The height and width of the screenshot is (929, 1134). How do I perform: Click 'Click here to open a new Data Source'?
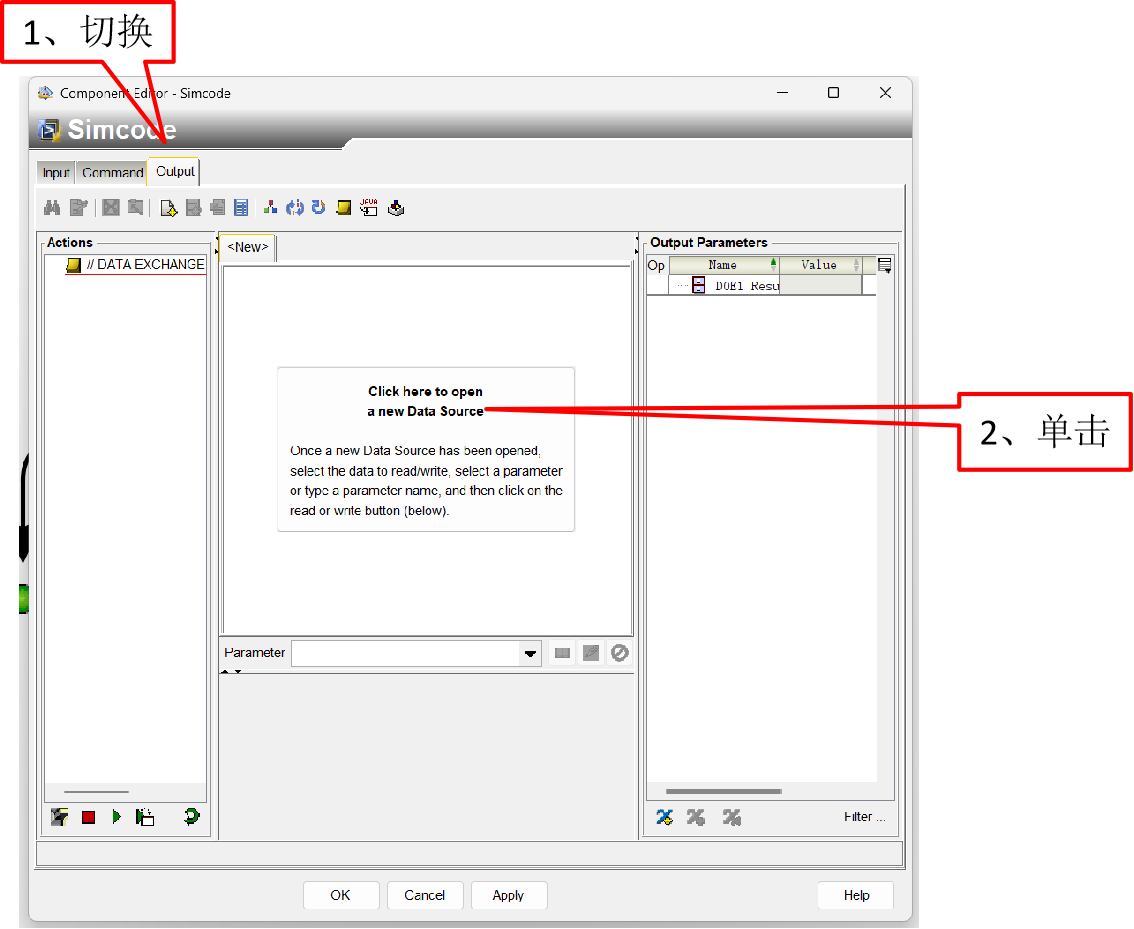(425, 401)
